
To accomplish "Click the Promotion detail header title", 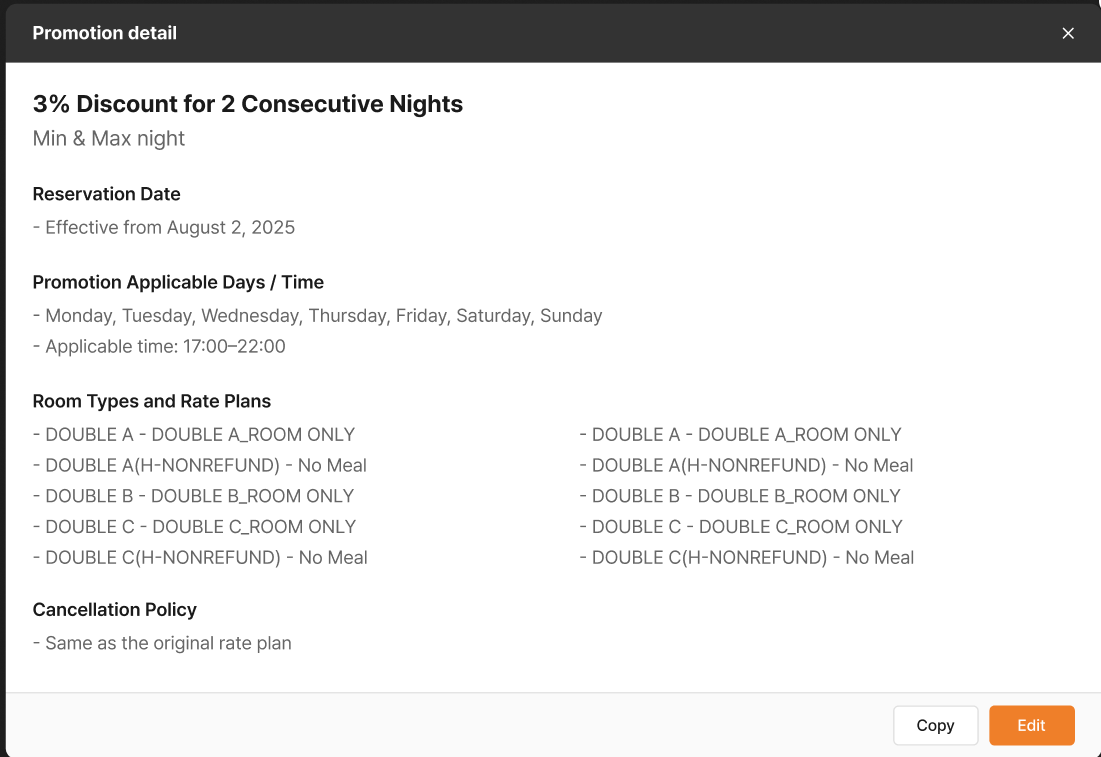I will click(x=104, y=33).
